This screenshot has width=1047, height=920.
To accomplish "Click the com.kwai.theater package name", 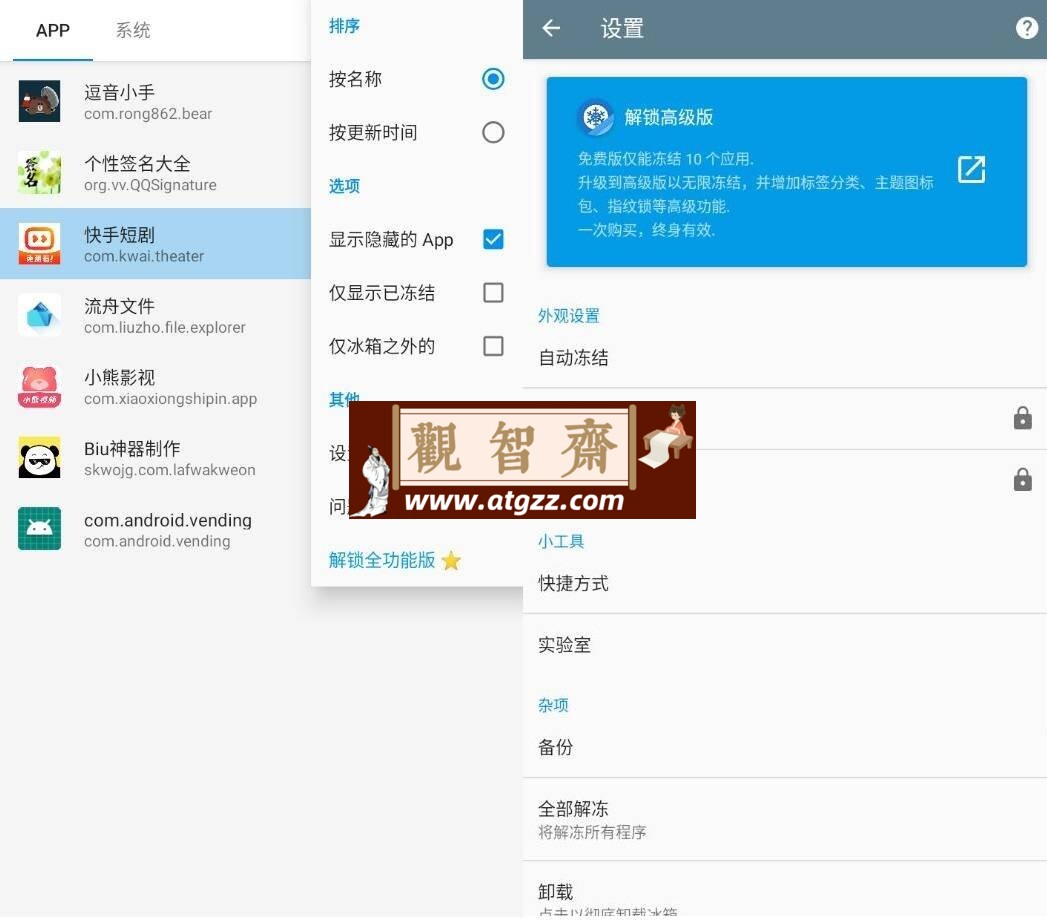I will click(x=144, y=256).
